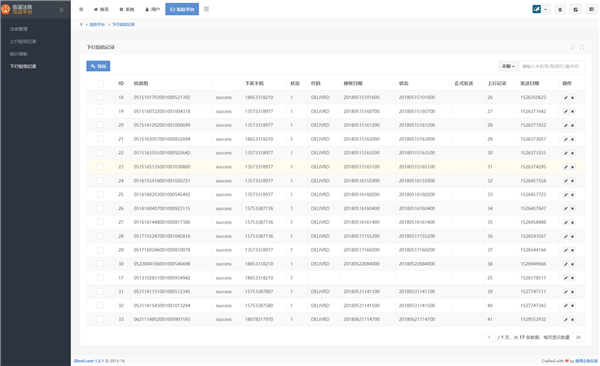This screenshot has height=366, width=600.
Task: Click the window icon next to trash
Action: point(576,10)
